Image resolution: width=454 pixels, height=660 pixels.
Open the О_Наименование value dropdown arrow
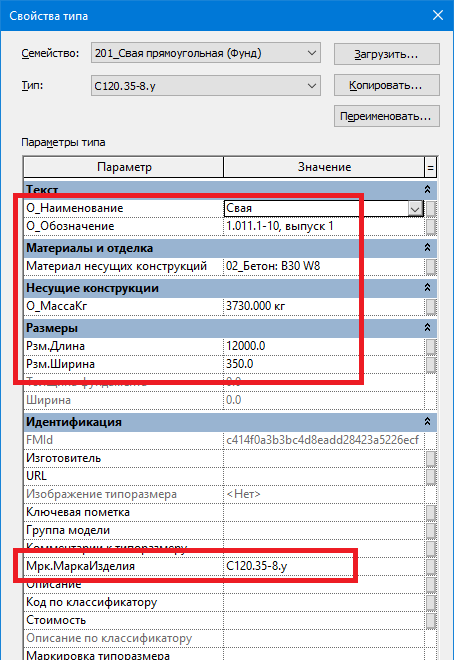pos(415,208)
